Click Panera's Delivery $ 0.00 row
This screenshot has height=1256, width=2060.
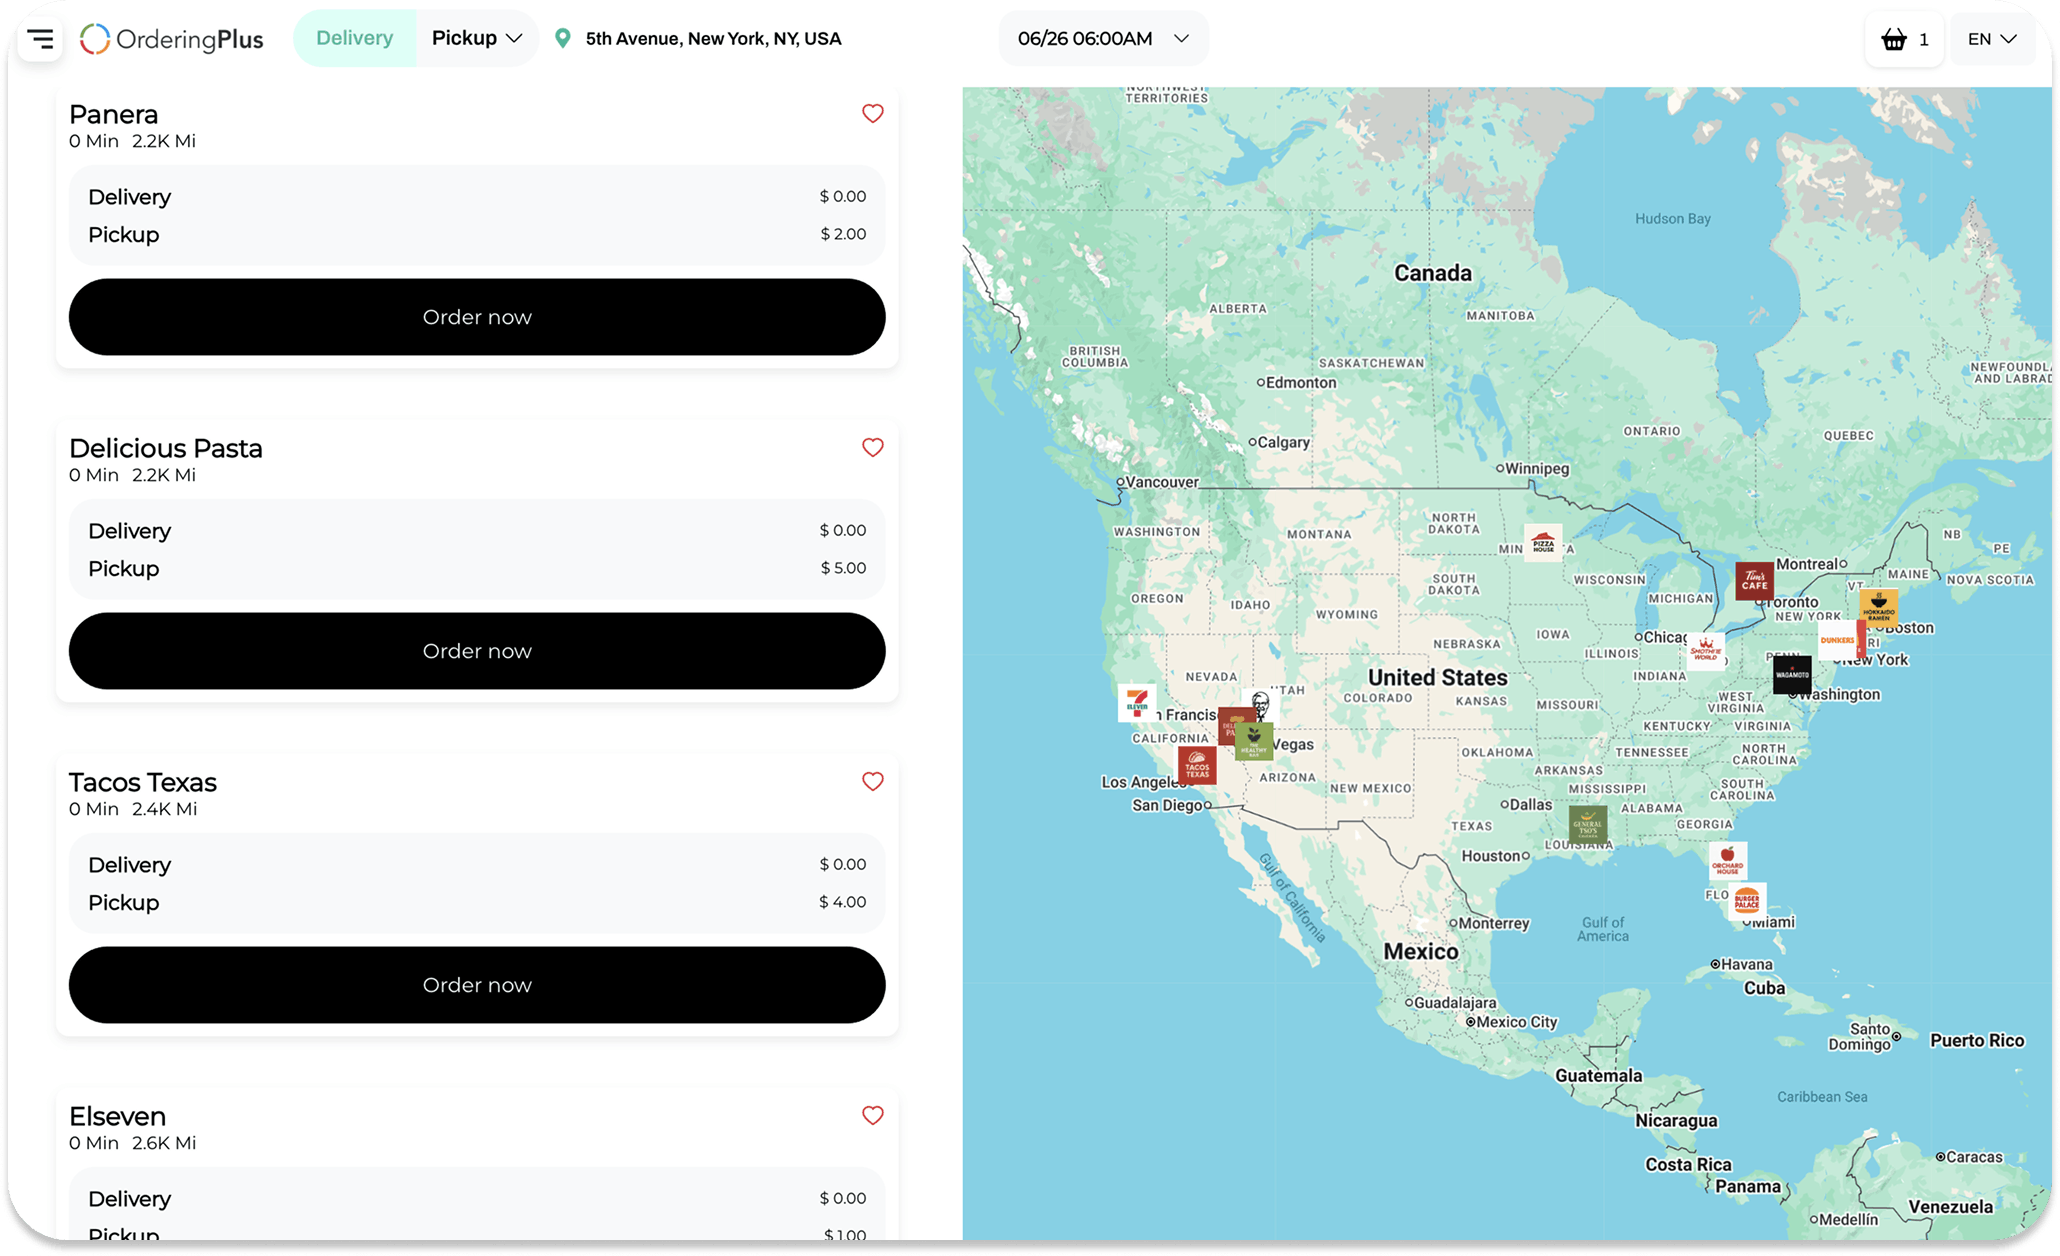tap(477, 197)
